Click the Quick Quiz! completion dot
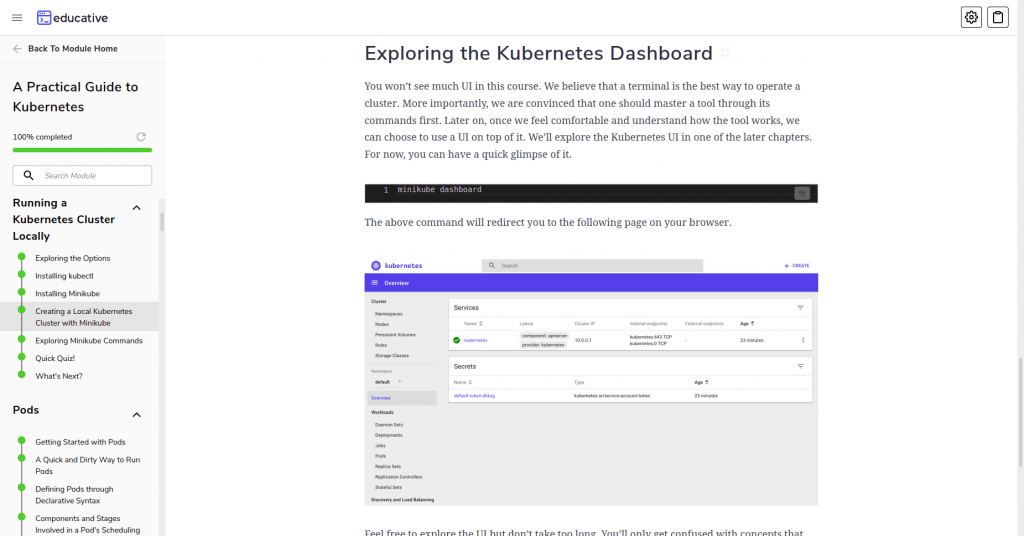The image size is (1024, 536). [22, 357]
